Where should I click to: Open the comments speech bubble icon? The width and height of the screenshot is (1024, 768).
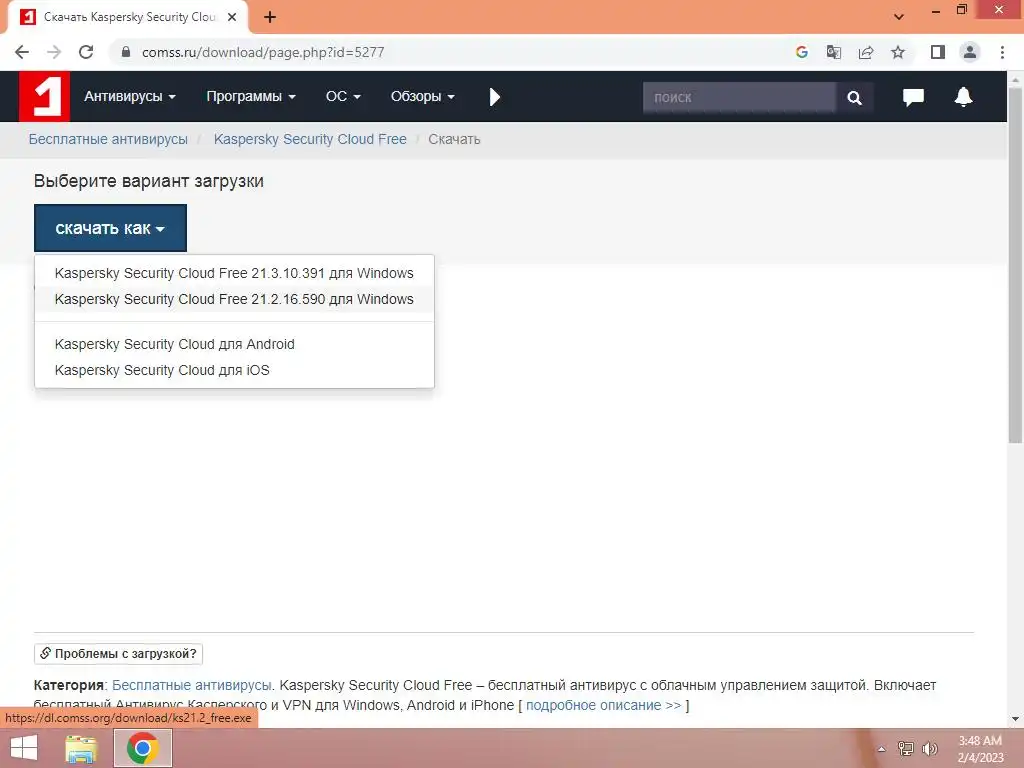[913, 97]
